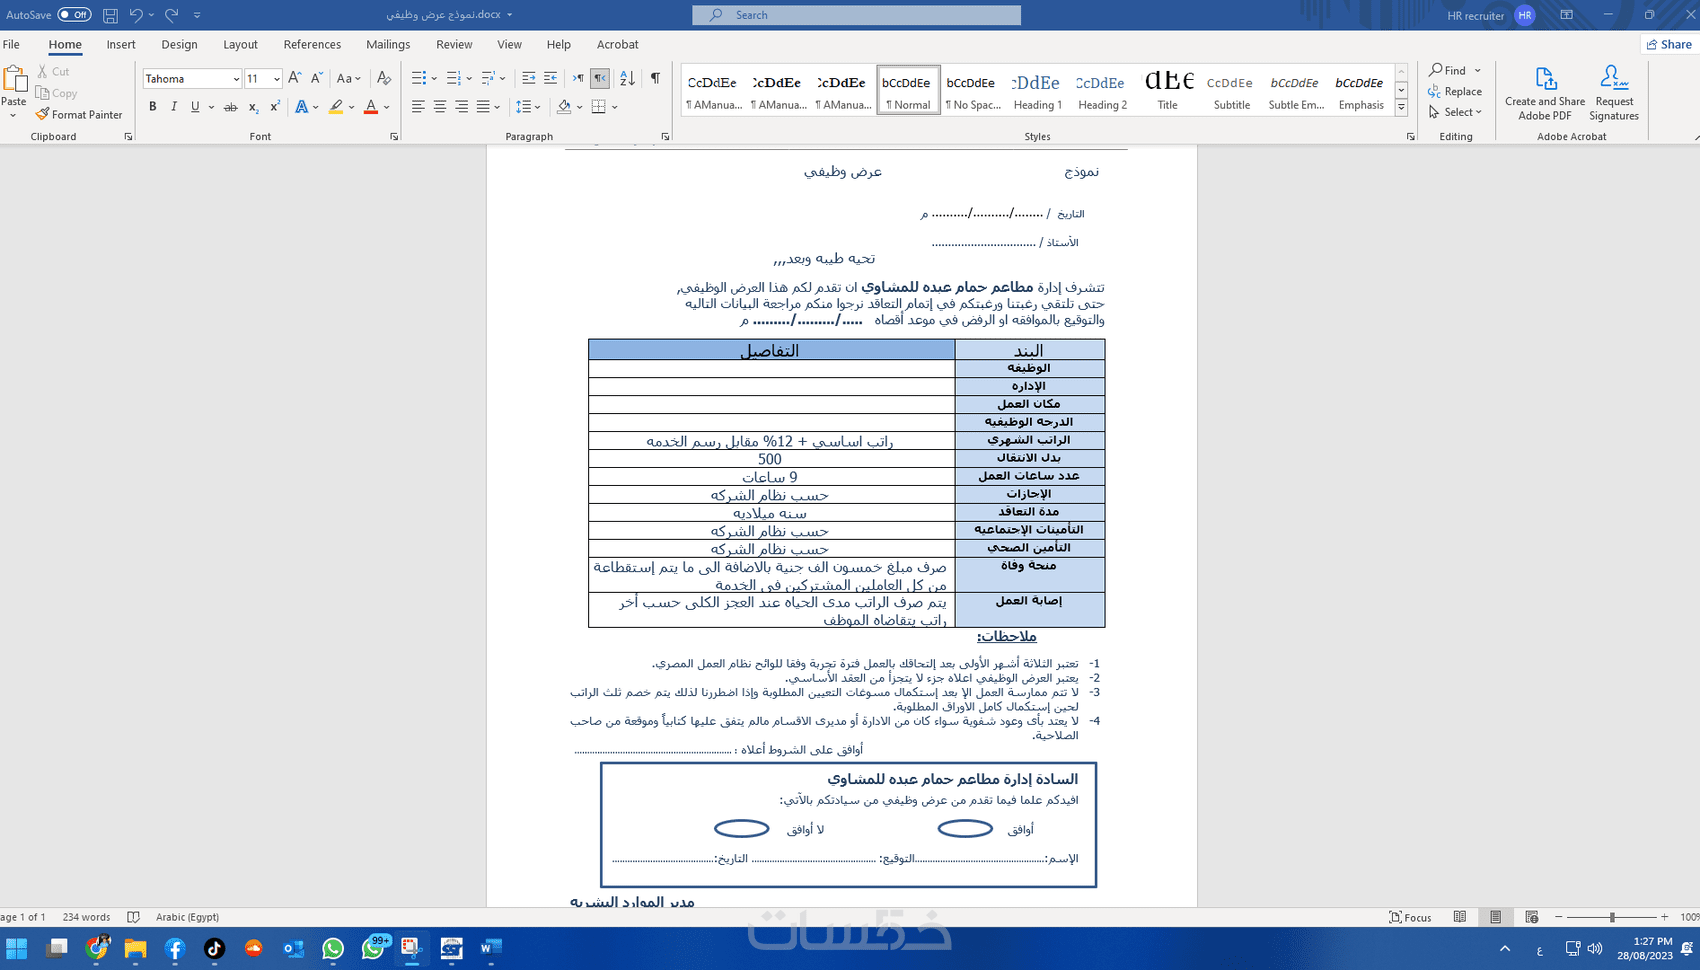1700x970 pixels.
Task: Toggle right-to-left text direction
Action: tap(600, 78)
